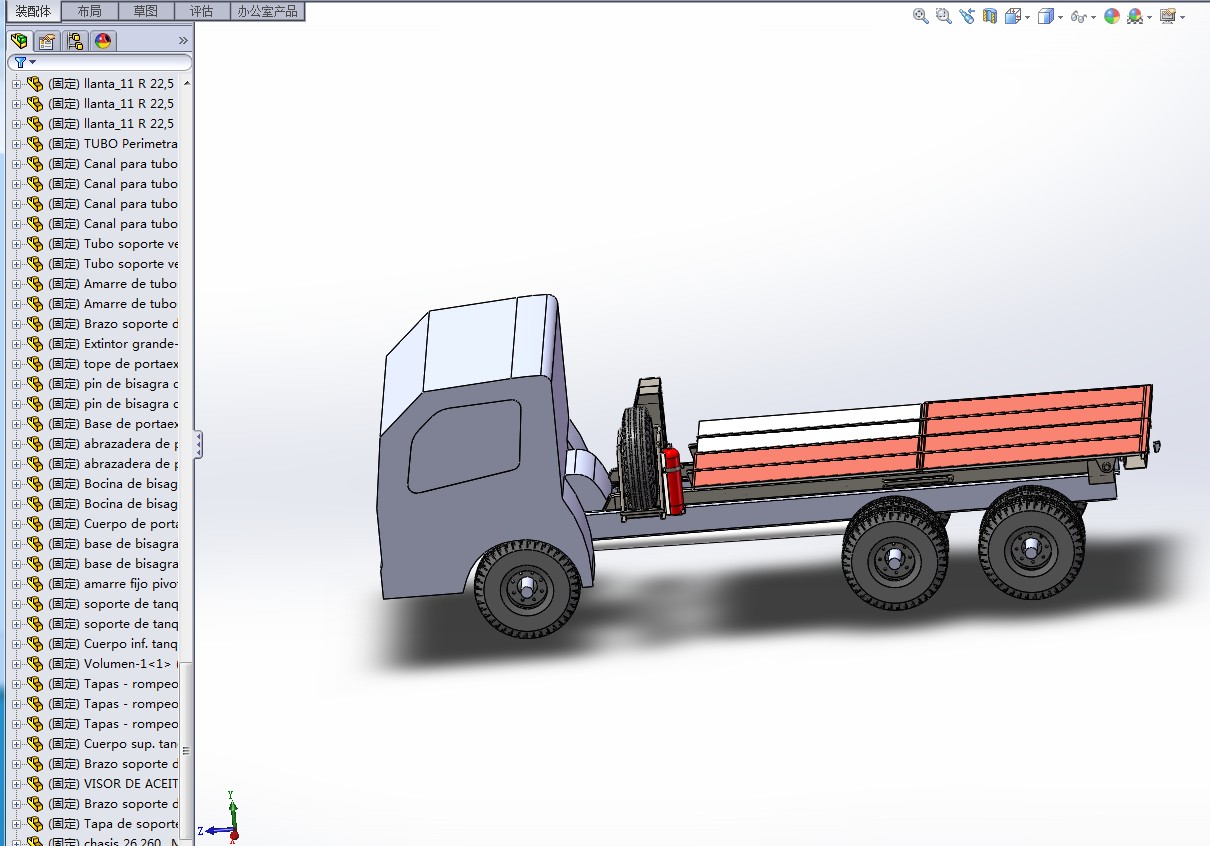This screenshot has height=846, width=1210.
Task: Click the part icon of Cuerpo inf. tanq
Action: pyautogui.click(x=36, y=644)
